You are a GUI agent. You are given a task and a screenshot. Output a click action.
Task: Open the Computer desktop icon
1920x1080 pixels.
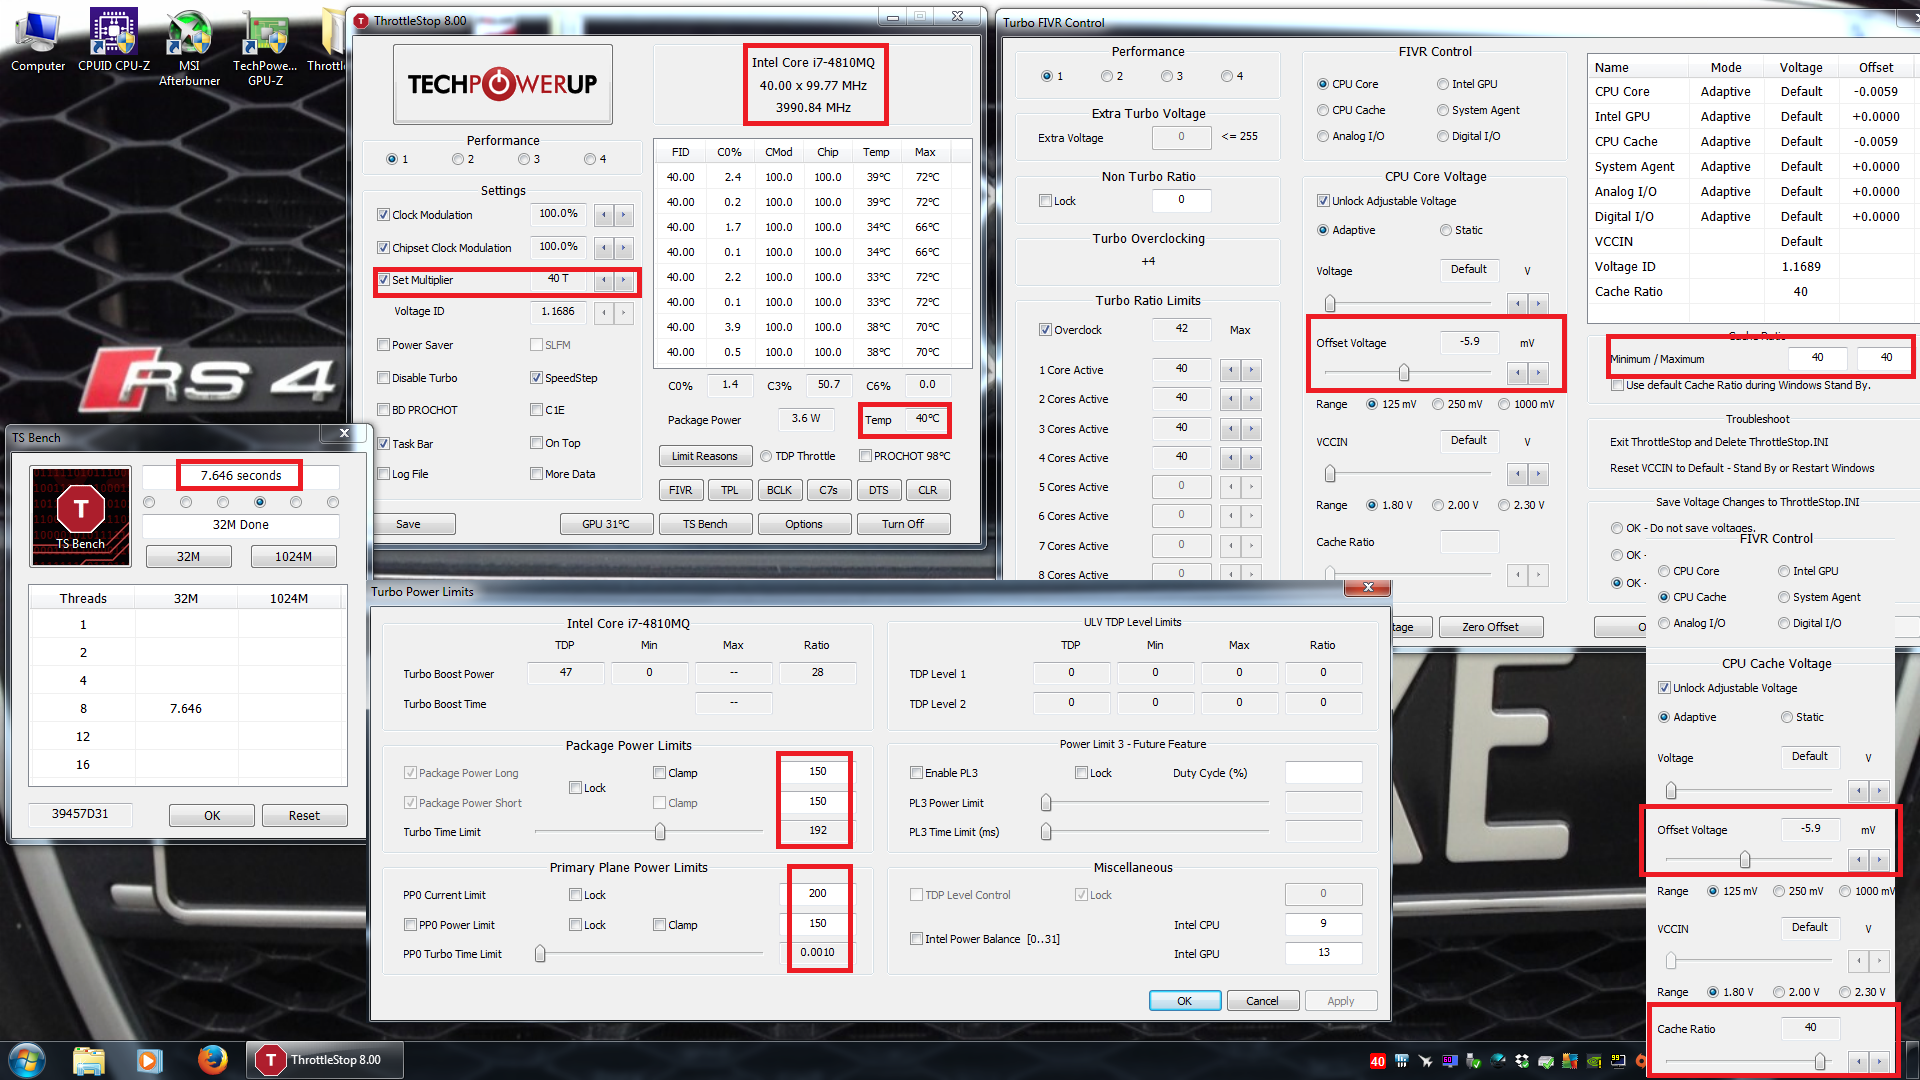click(38, 40)
